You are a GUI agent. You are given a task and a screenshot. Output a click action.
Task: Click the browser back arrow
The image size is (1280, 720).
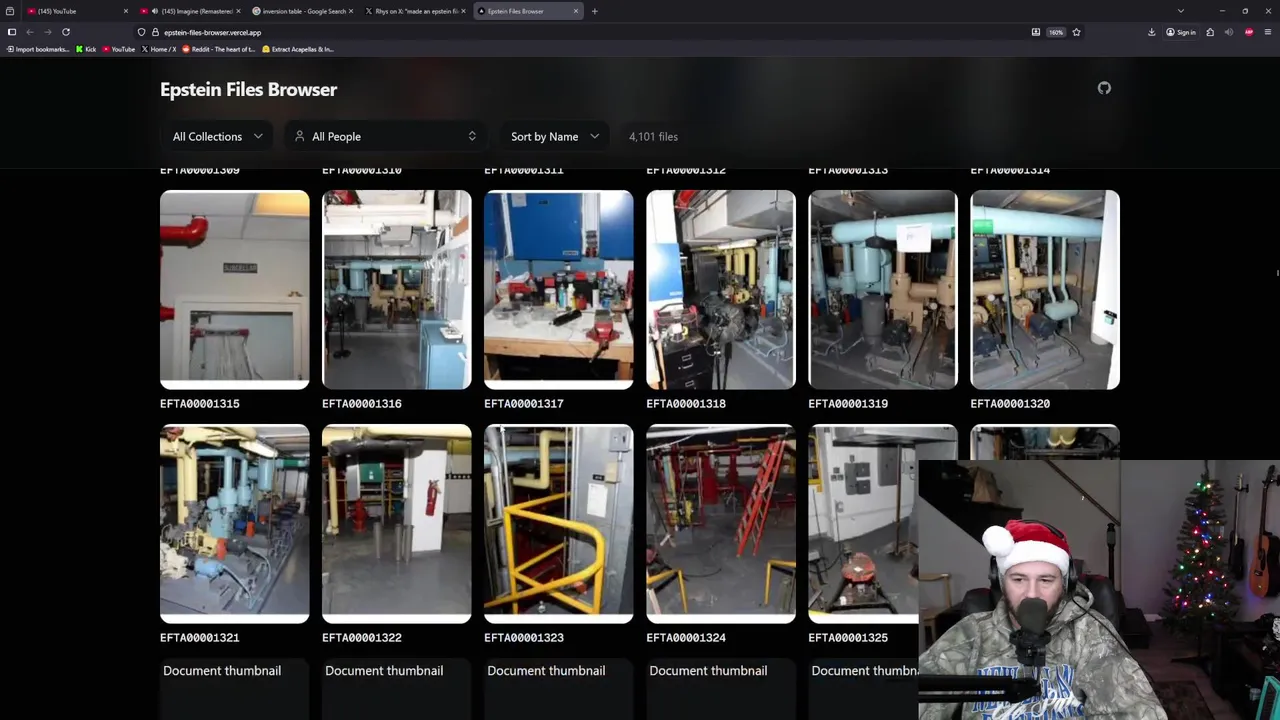[30, 32]
